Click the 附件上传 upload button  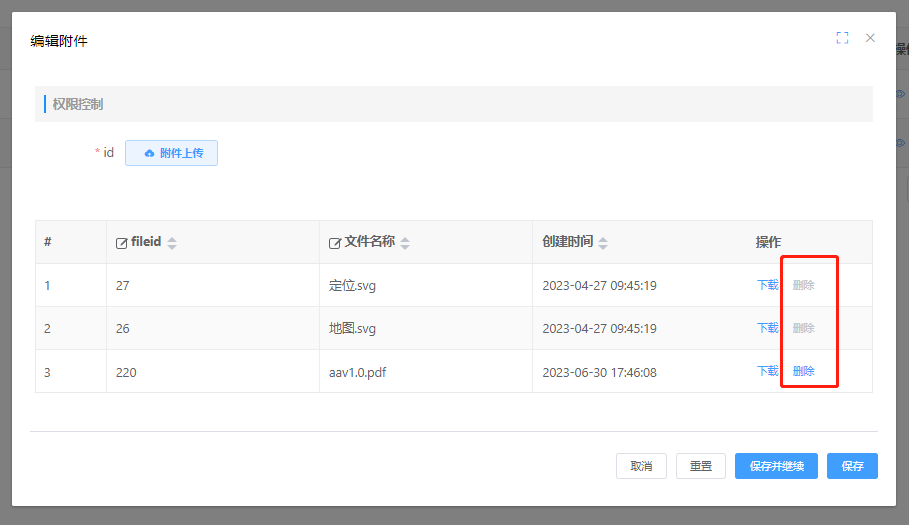[x=171, y=153]
